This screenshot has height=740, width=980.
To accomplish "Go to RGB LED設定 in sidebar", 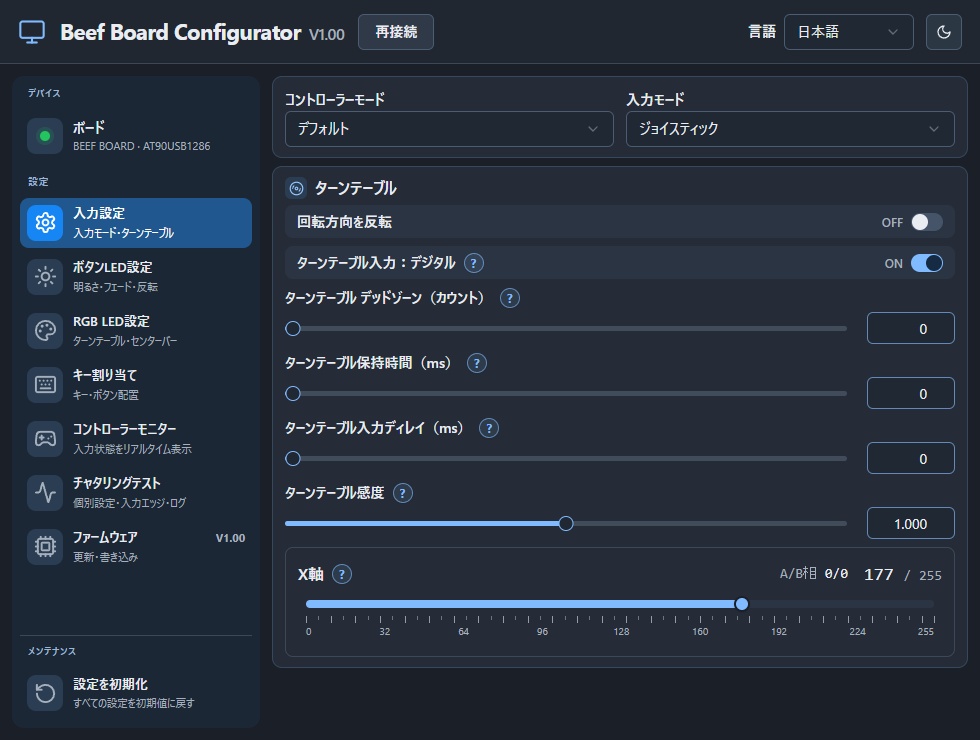I will click(x=136, y=331).
